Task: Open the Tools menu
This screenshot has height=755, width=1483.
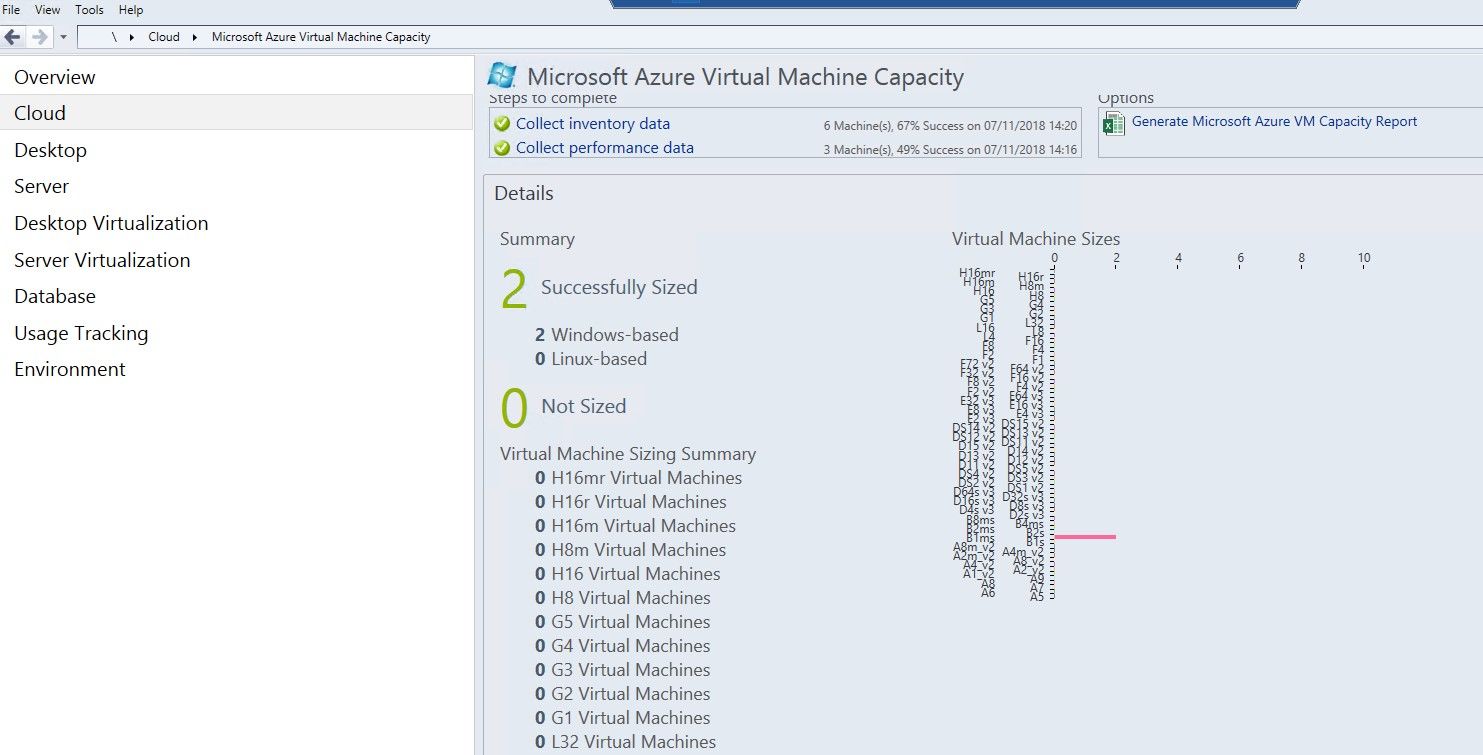Action: [x=89, y=10]
